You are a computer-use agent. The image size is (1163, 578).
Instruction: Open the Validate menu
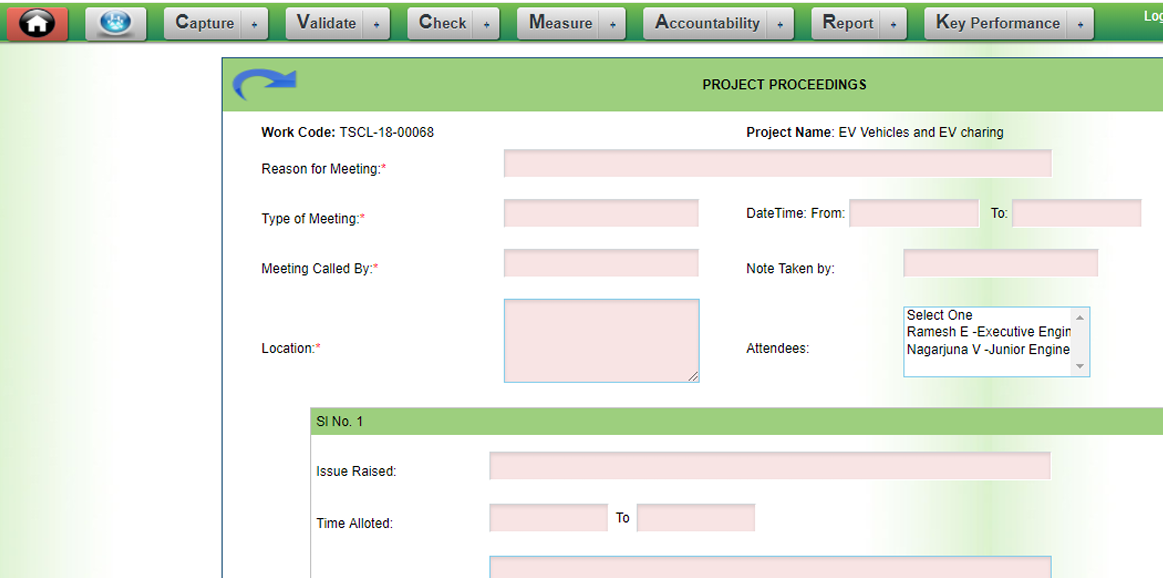tap(327, 23)
